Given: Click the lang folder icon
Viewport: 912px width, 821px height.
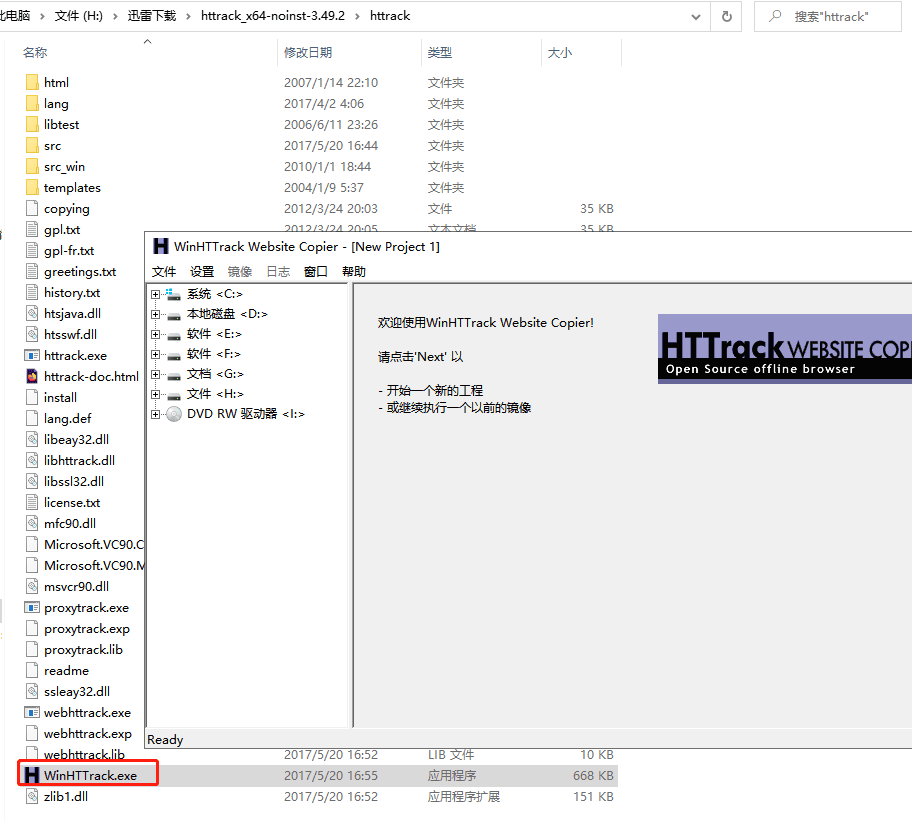Looking at the screenshot, I should point(33,103).
